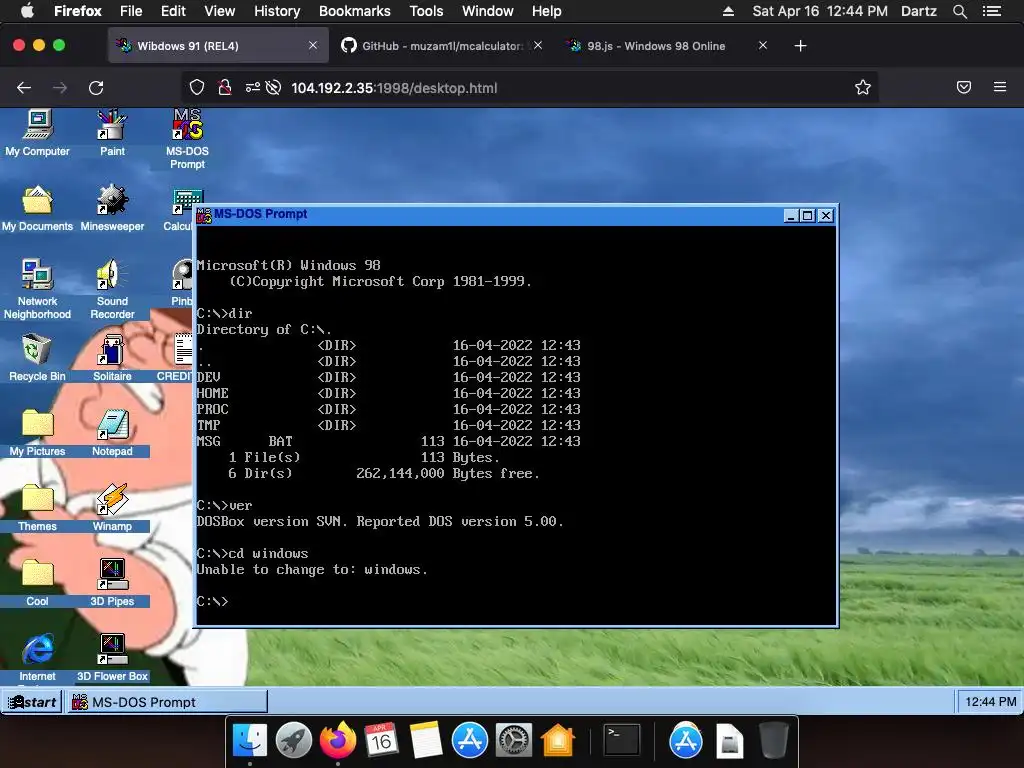This screenshot has height=768, width=1024.
Task: Close the GitHub muzam1l/mcalculator tab
Action: click(537, 45)
